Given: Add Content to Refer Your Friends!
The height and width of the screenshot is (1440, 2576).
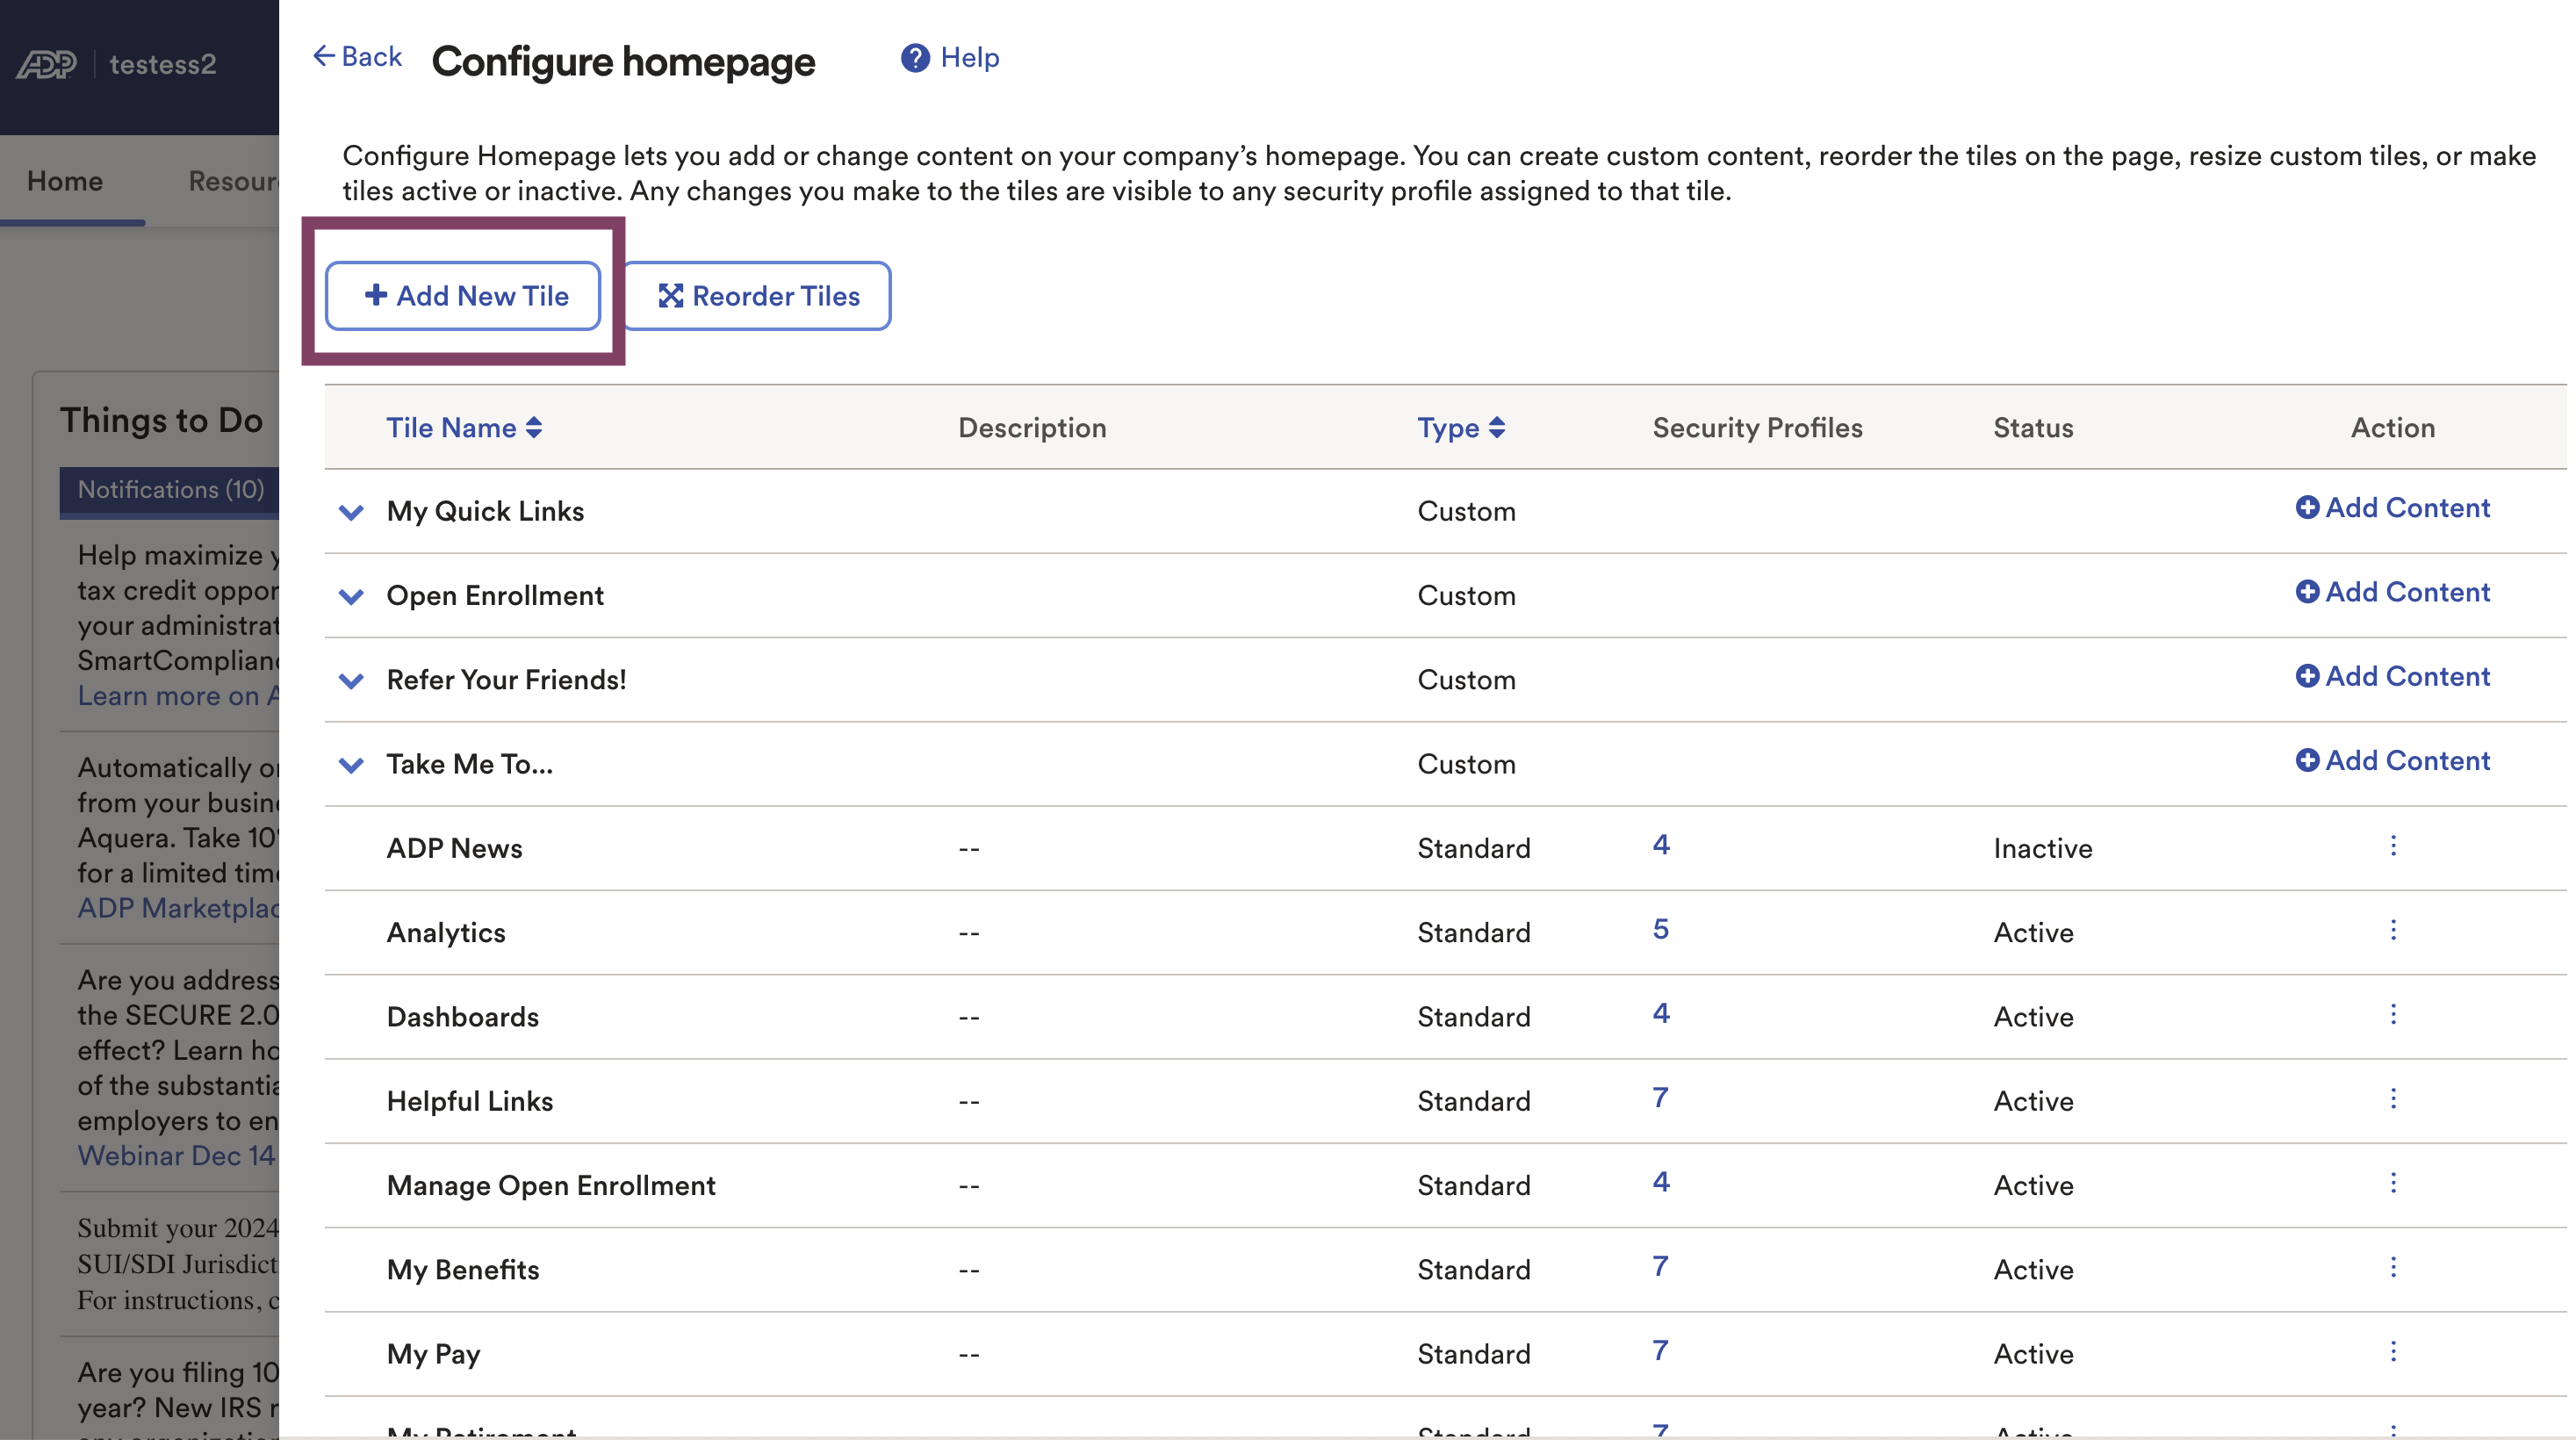Looking at the screenshot, I should point(2392,676).
